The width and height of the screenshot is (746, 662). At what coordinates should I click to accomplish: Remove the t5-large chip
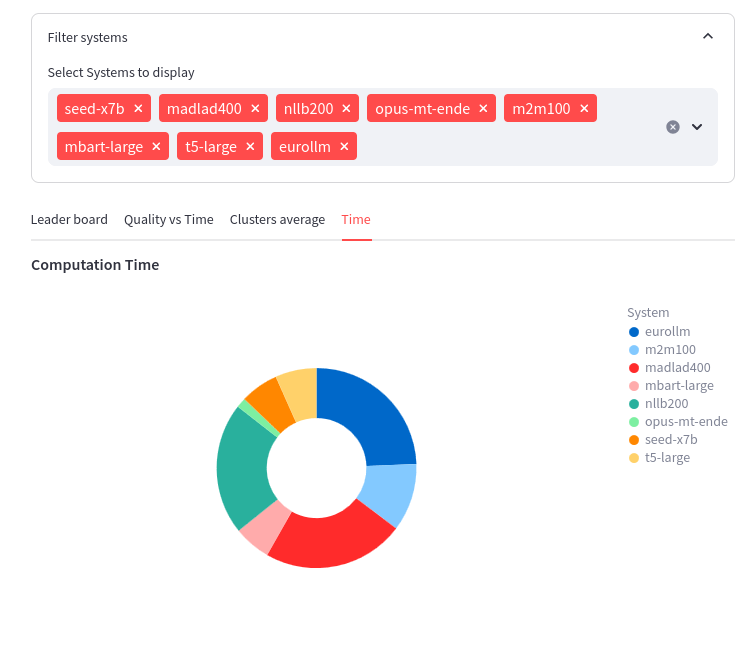(x=250, y=146)
